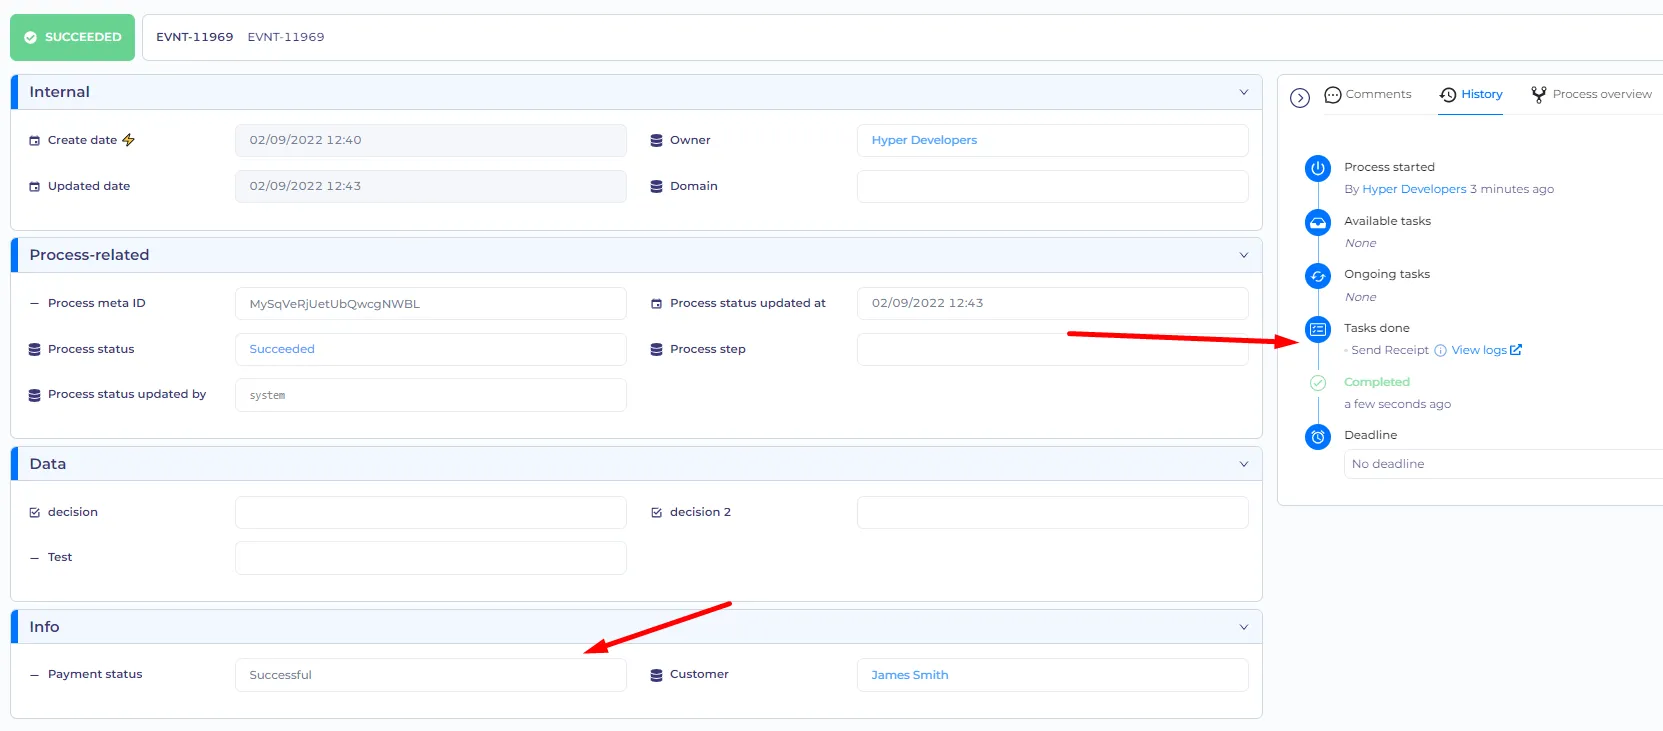Click the lightning bolt icon beside Create date

(x=128, y=140)
